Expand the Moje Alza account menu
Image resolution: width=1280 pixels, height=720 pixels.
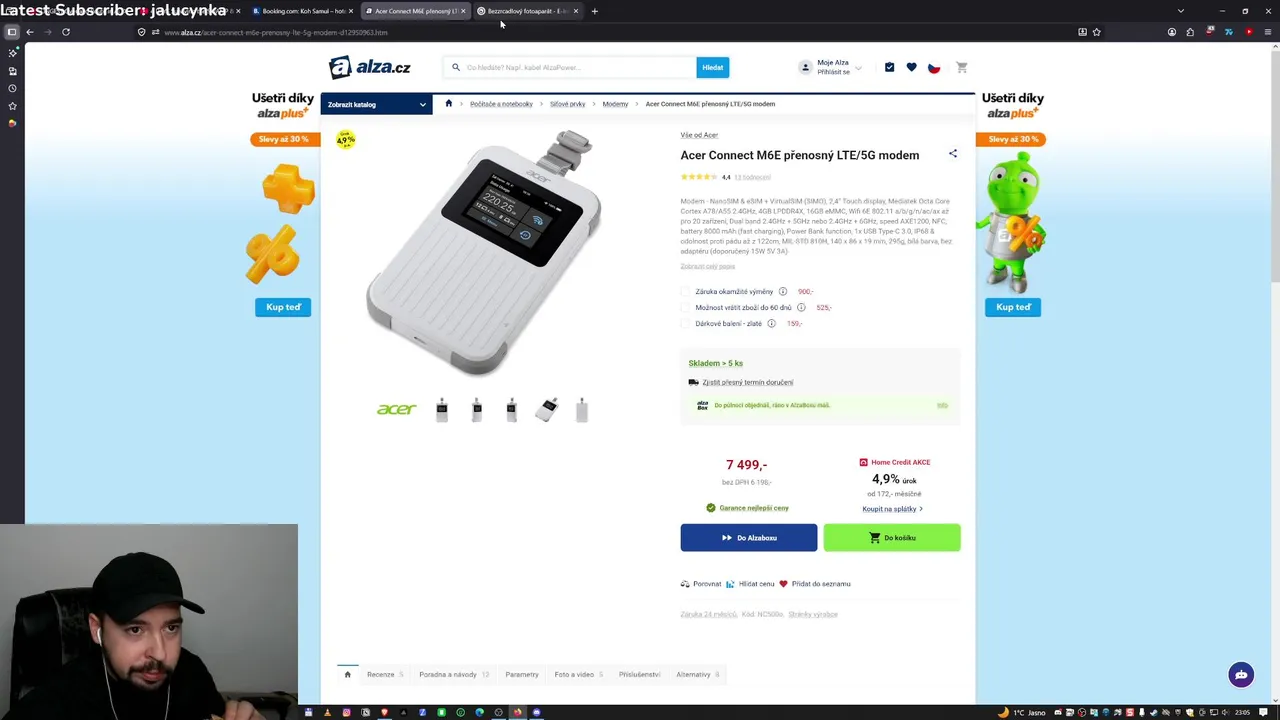click(x=830, y=67)
